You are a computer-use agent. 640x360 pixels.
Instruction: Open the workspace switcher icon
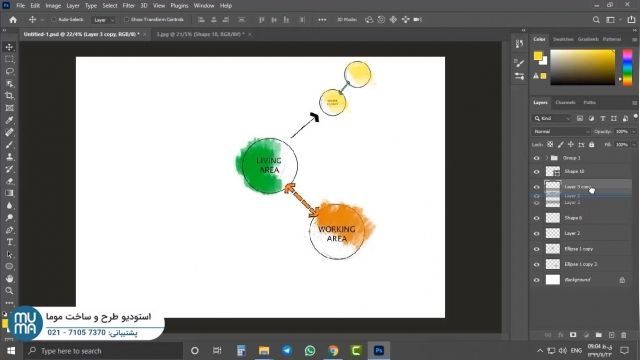coord(610,20)
